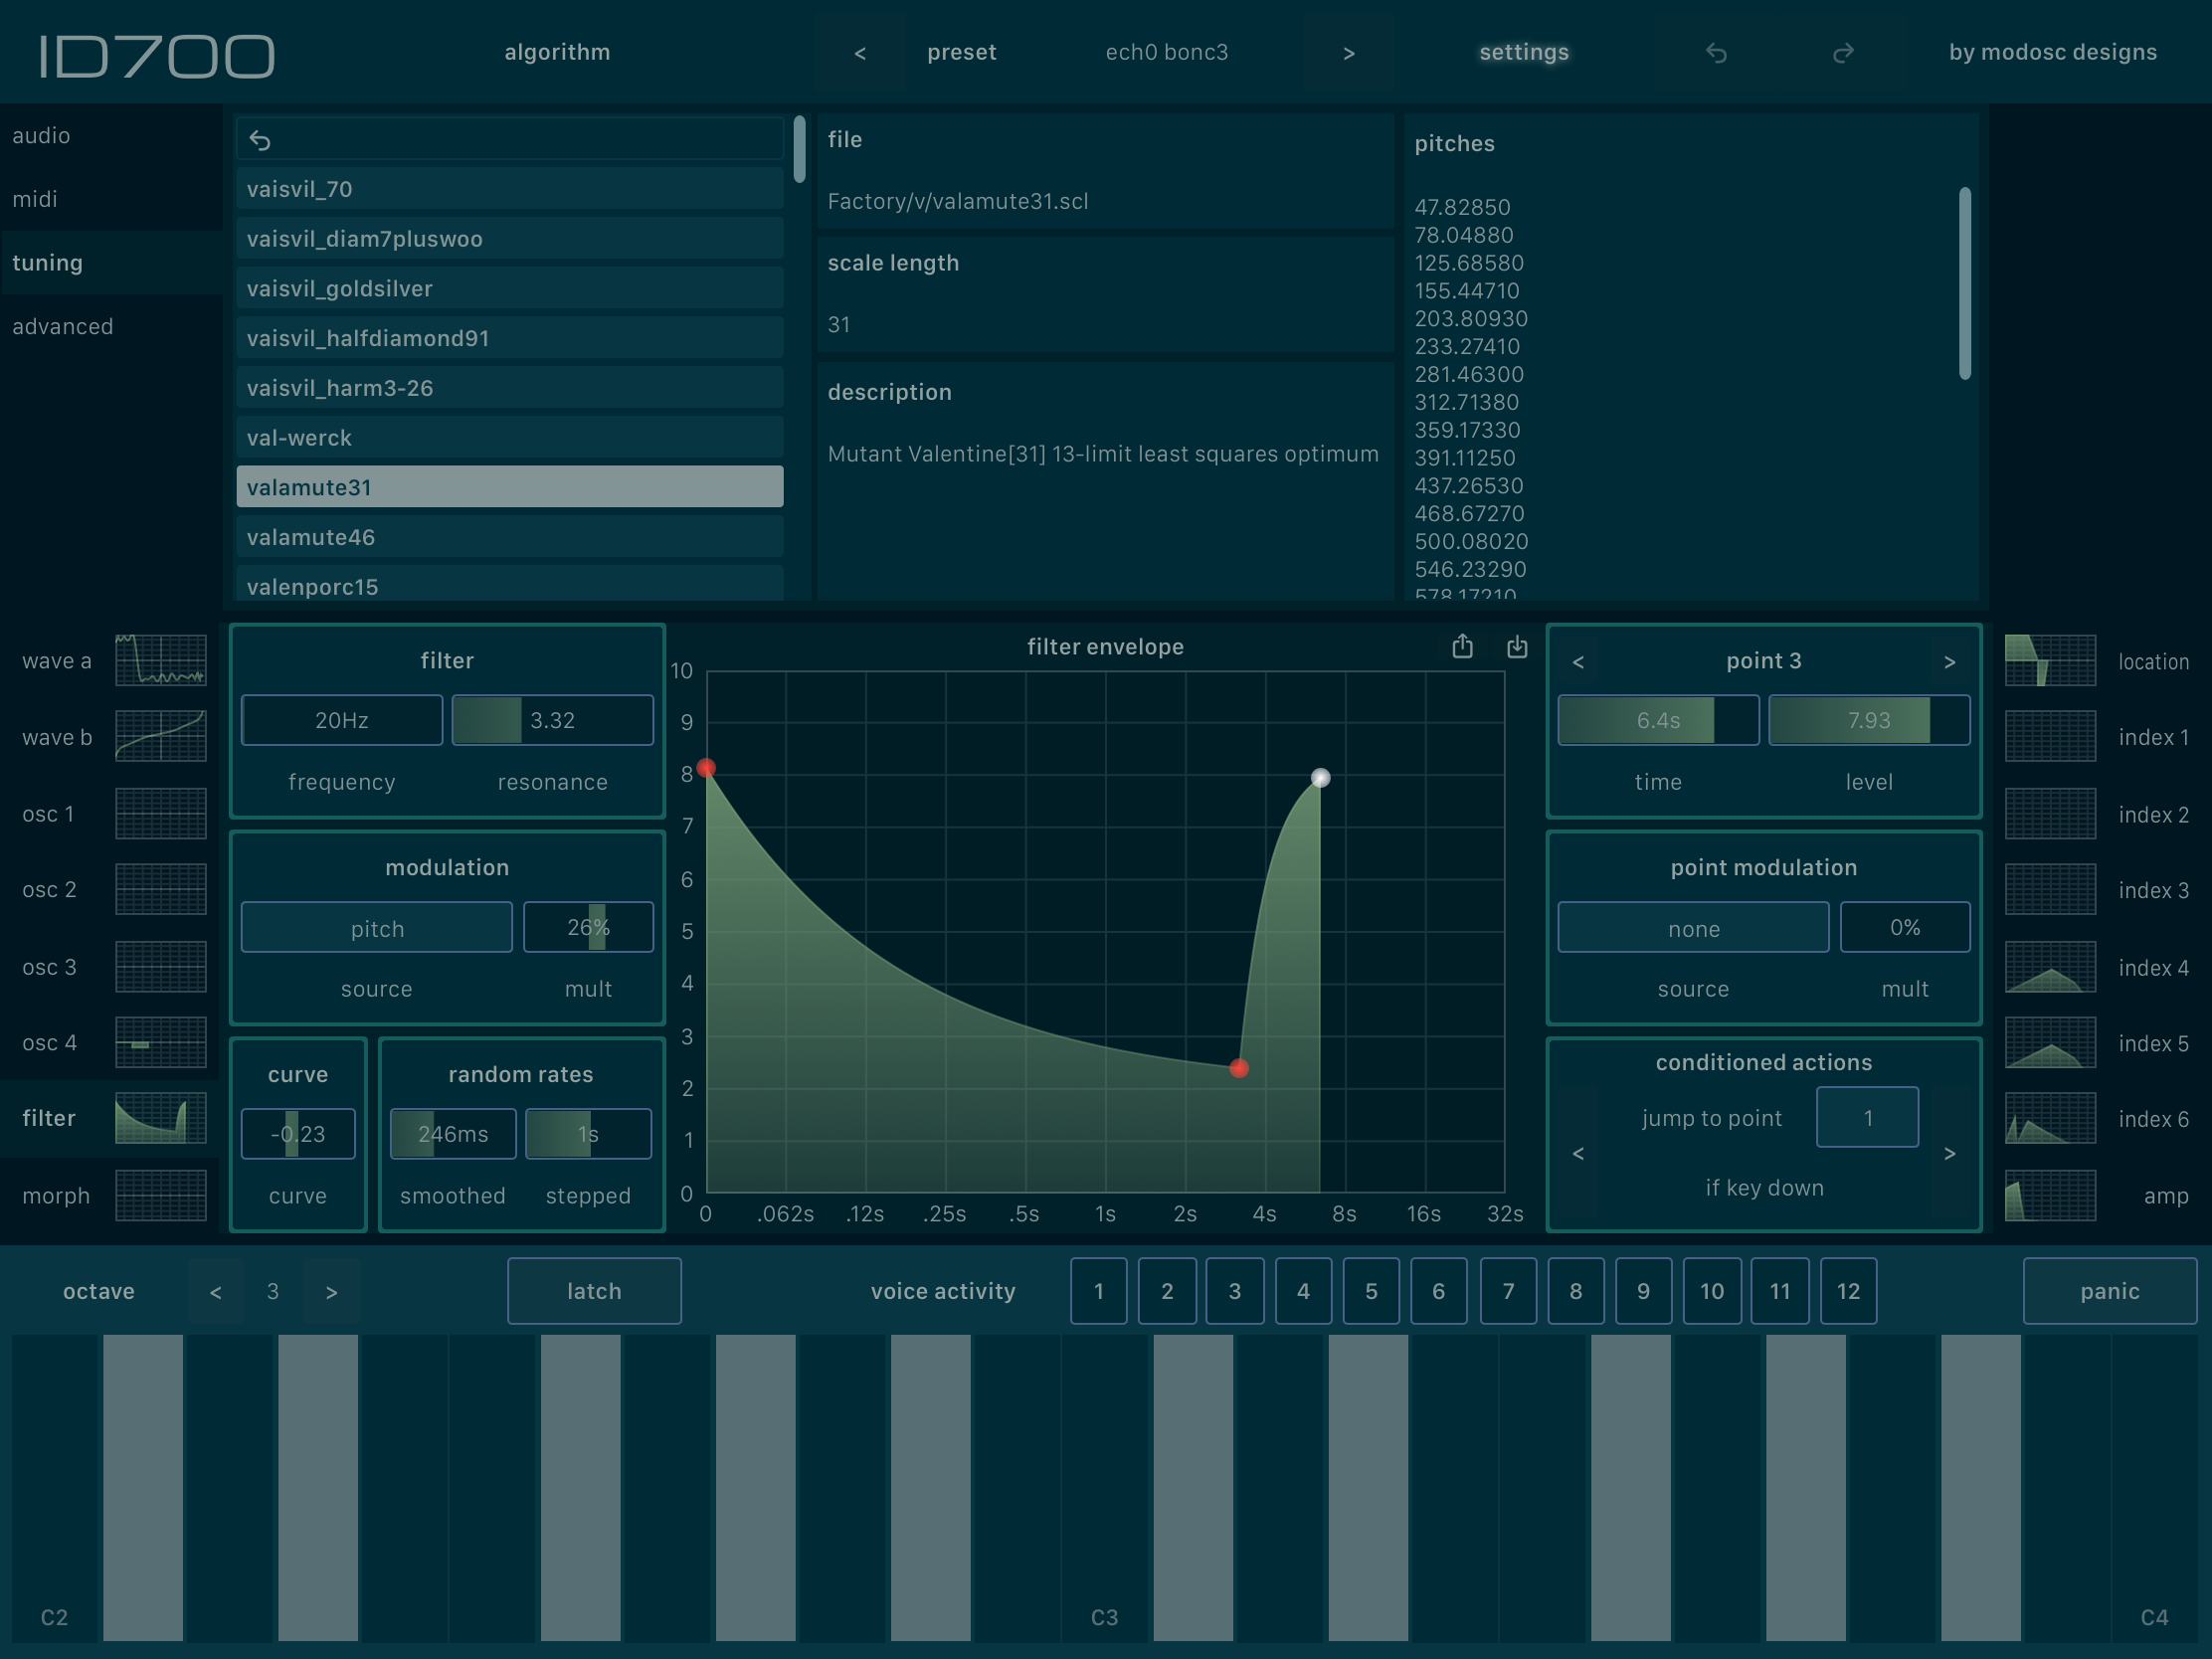Click the import envelope download icon
This screenshot has width=2212, height=1659.
coord(1517,647)
